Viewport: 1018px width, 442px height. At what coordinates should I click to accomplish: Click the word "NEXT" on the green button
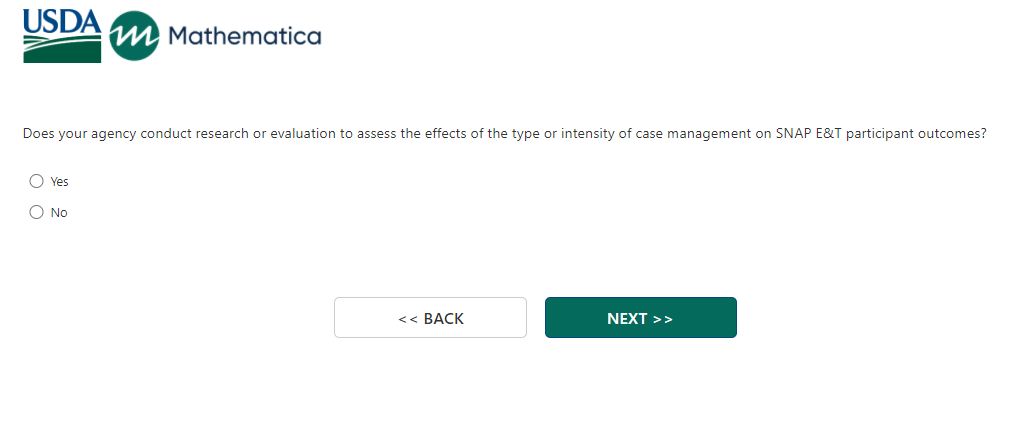[x=627, y=319]
